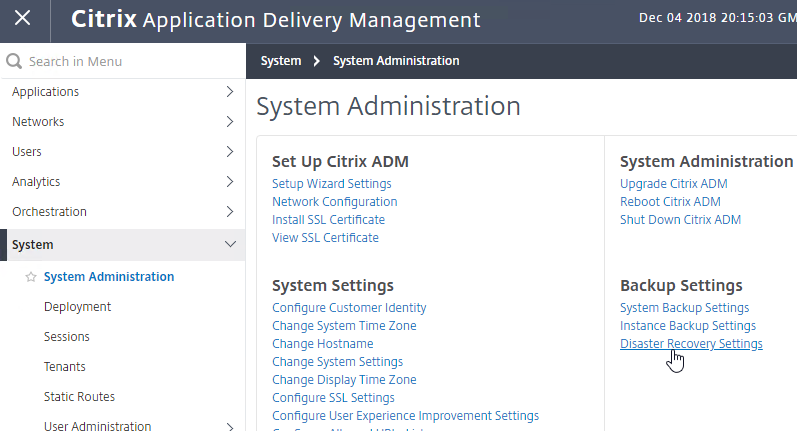Open Install SSL Certificate link
The height and width of the screenshot is (431, 797).
[x=328, y=220]
